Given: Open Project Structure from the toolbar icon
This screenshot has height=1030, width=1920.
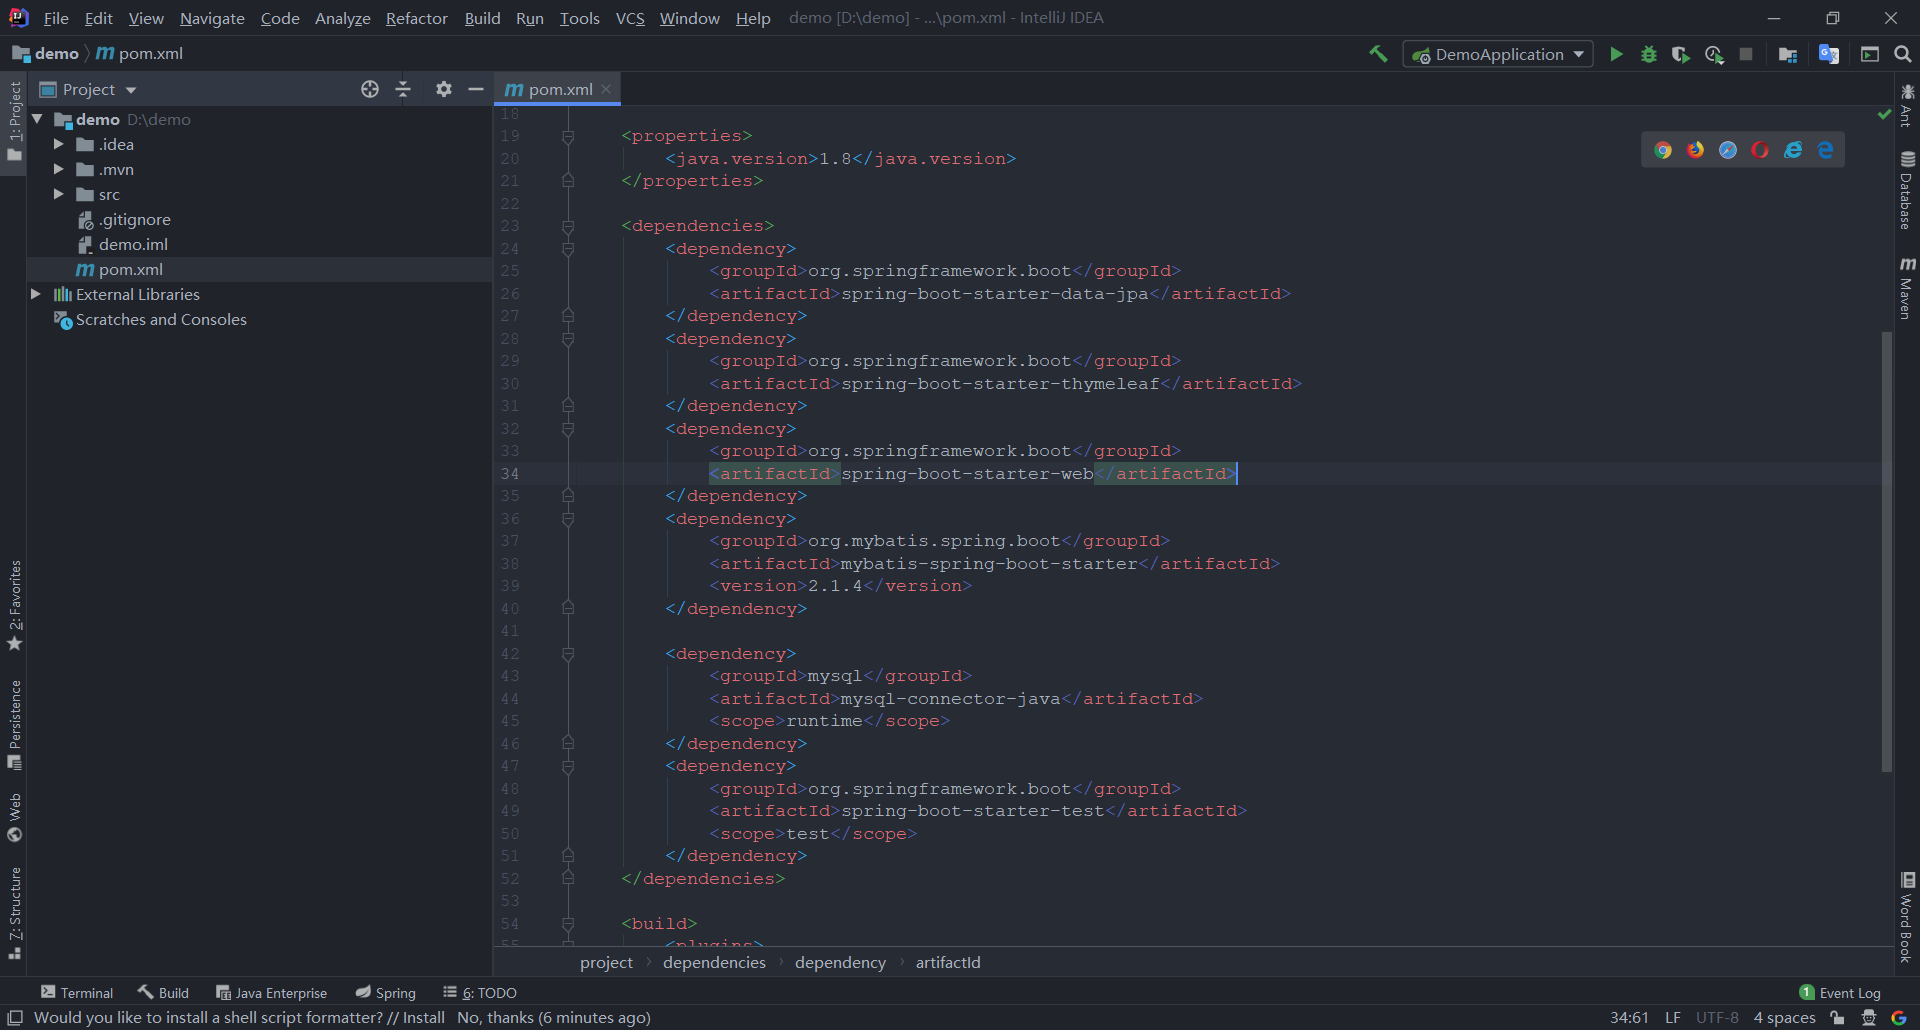Looking at the screenshot, I should pos(1788,54).
